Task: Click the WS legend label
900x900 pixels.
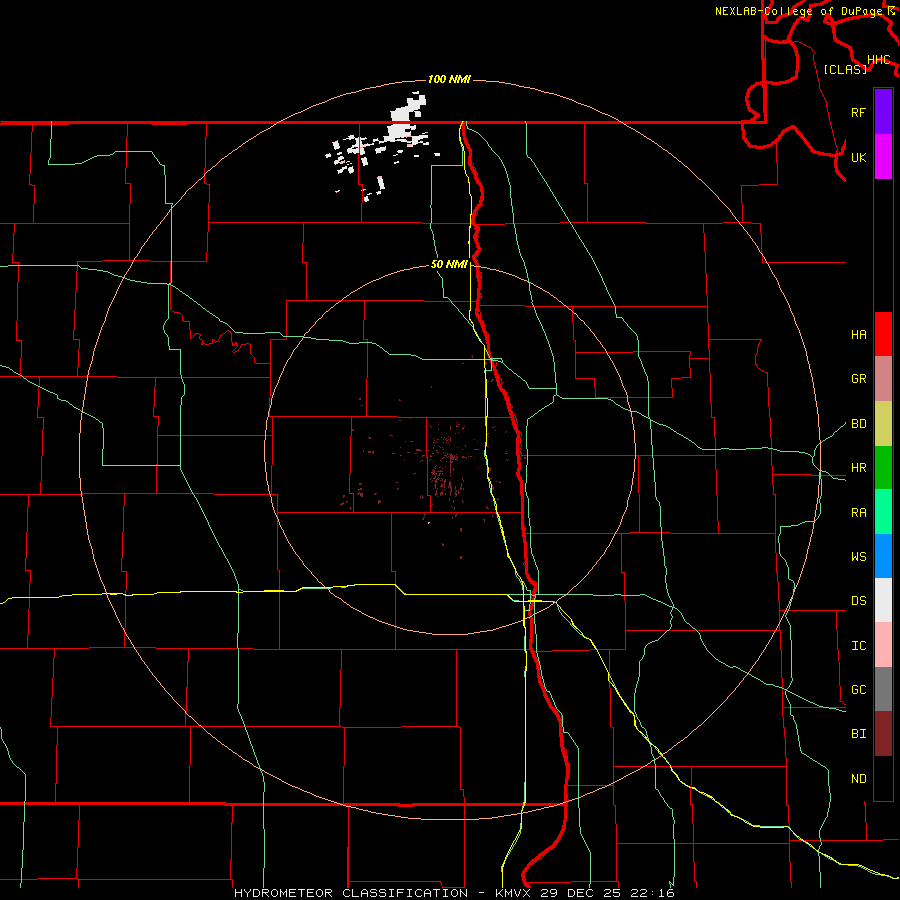Action: pyautogui.click(x=858, y=557)
